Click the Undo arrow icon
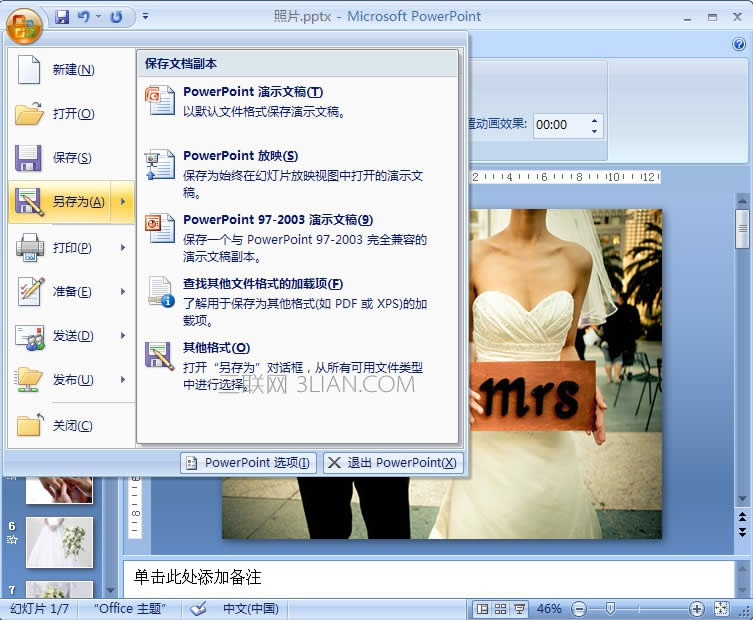The height and width of the screenshot is (620, 753). pos(84,17)
